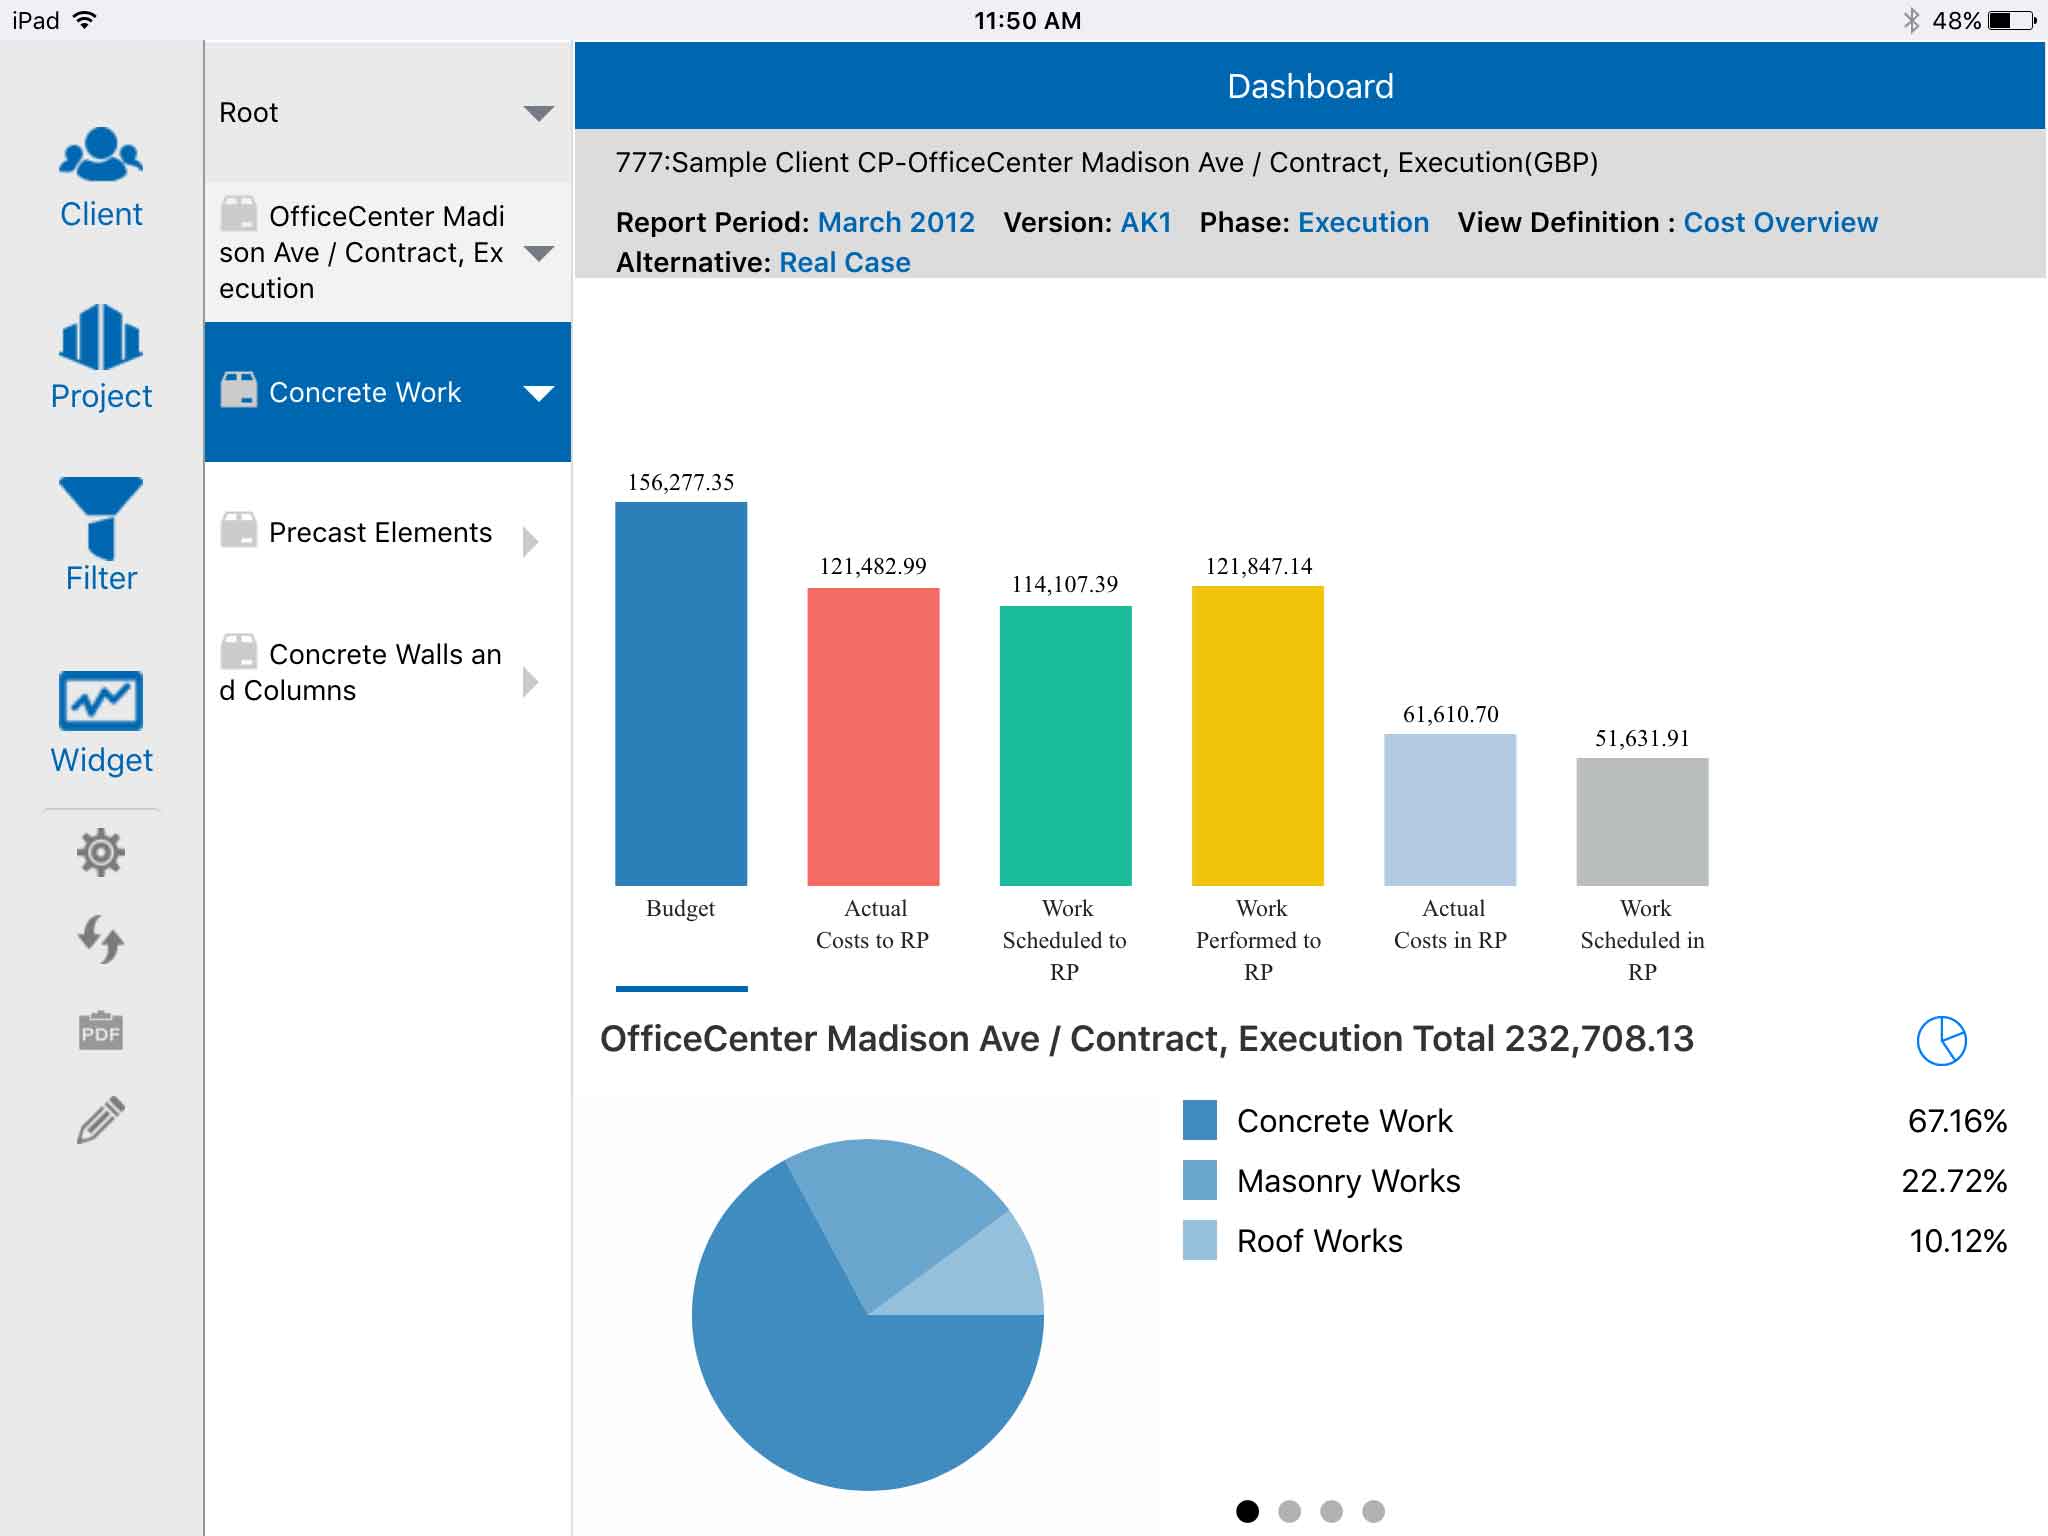Open settings gear icon in sidebar
The image size is (2048, 1536).
[x=101, y=853]
